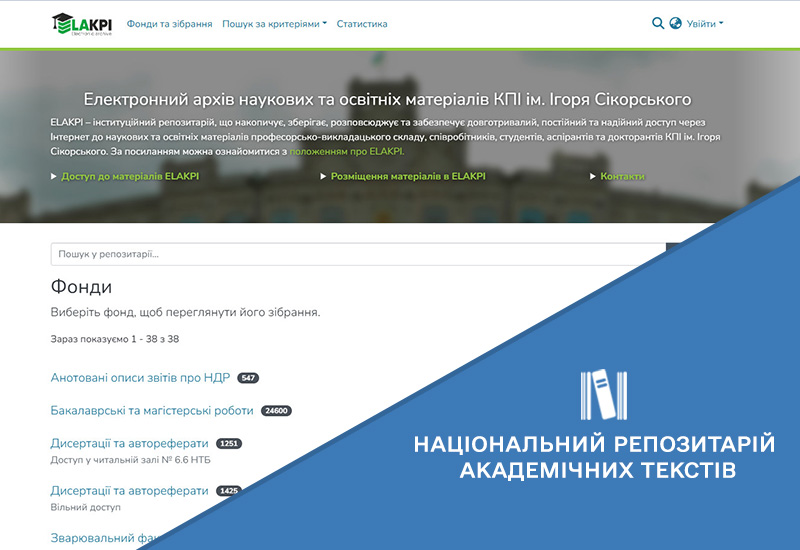Open Дисертації та автореферати with 1425 items
This screenshot has height=550, width=800.
130,491
